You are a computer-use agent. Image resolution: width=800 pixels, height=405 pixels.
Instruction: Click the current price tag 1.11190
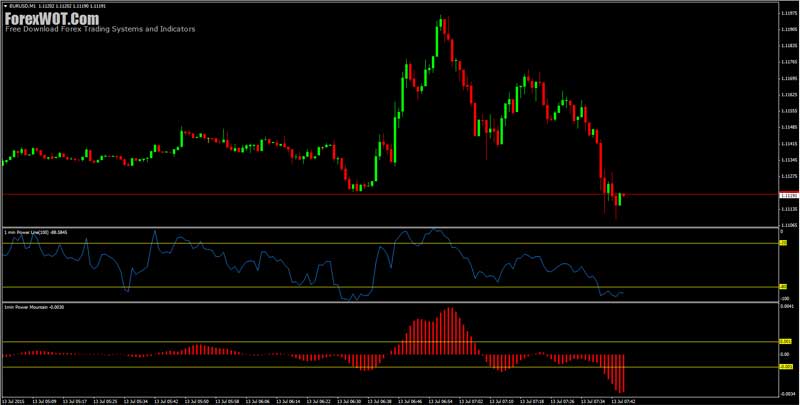point(788,195)
